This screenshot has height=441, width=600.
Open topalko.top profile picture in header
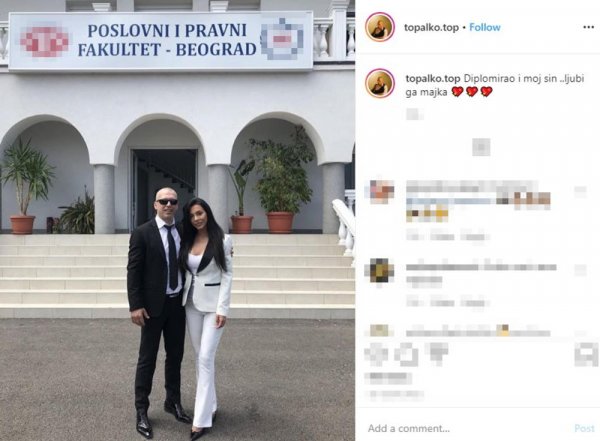380,27
